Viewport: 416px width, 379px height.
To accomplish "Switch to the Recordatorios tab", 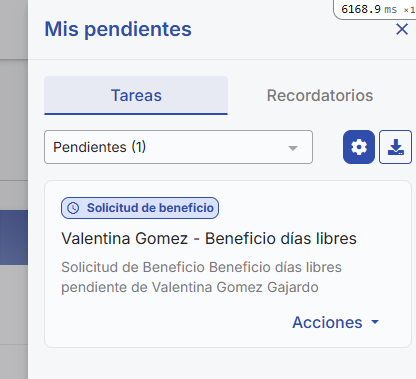I will click(320, 95).
